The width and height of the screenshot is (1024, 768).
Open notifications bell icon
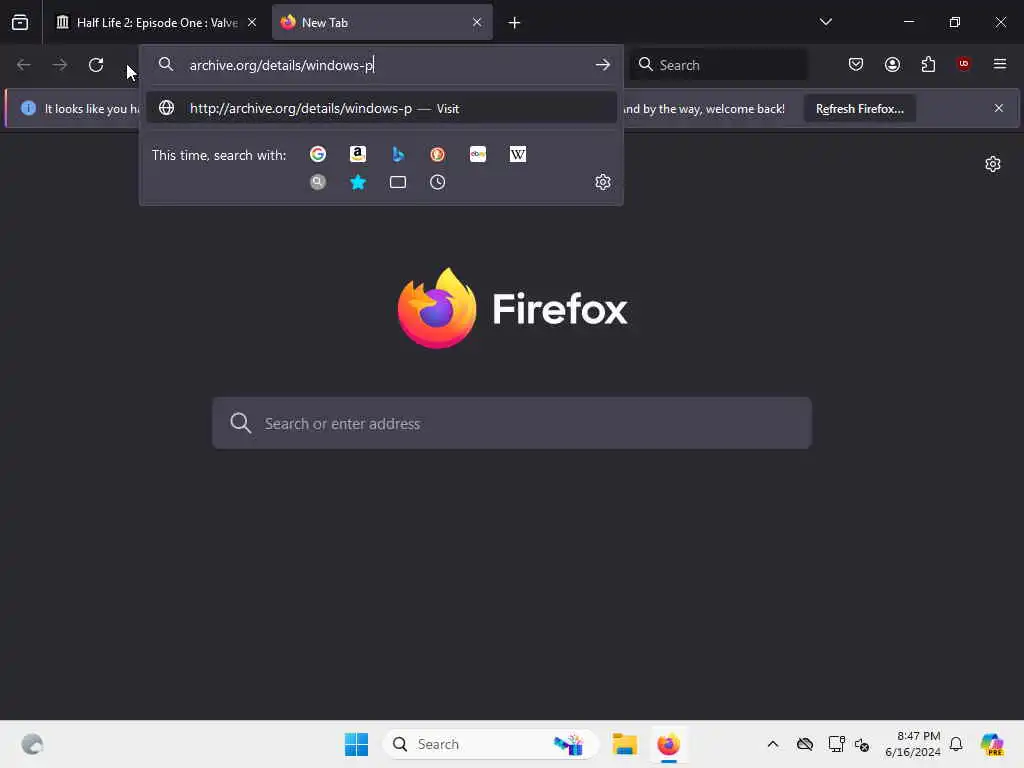pos(956,744)
